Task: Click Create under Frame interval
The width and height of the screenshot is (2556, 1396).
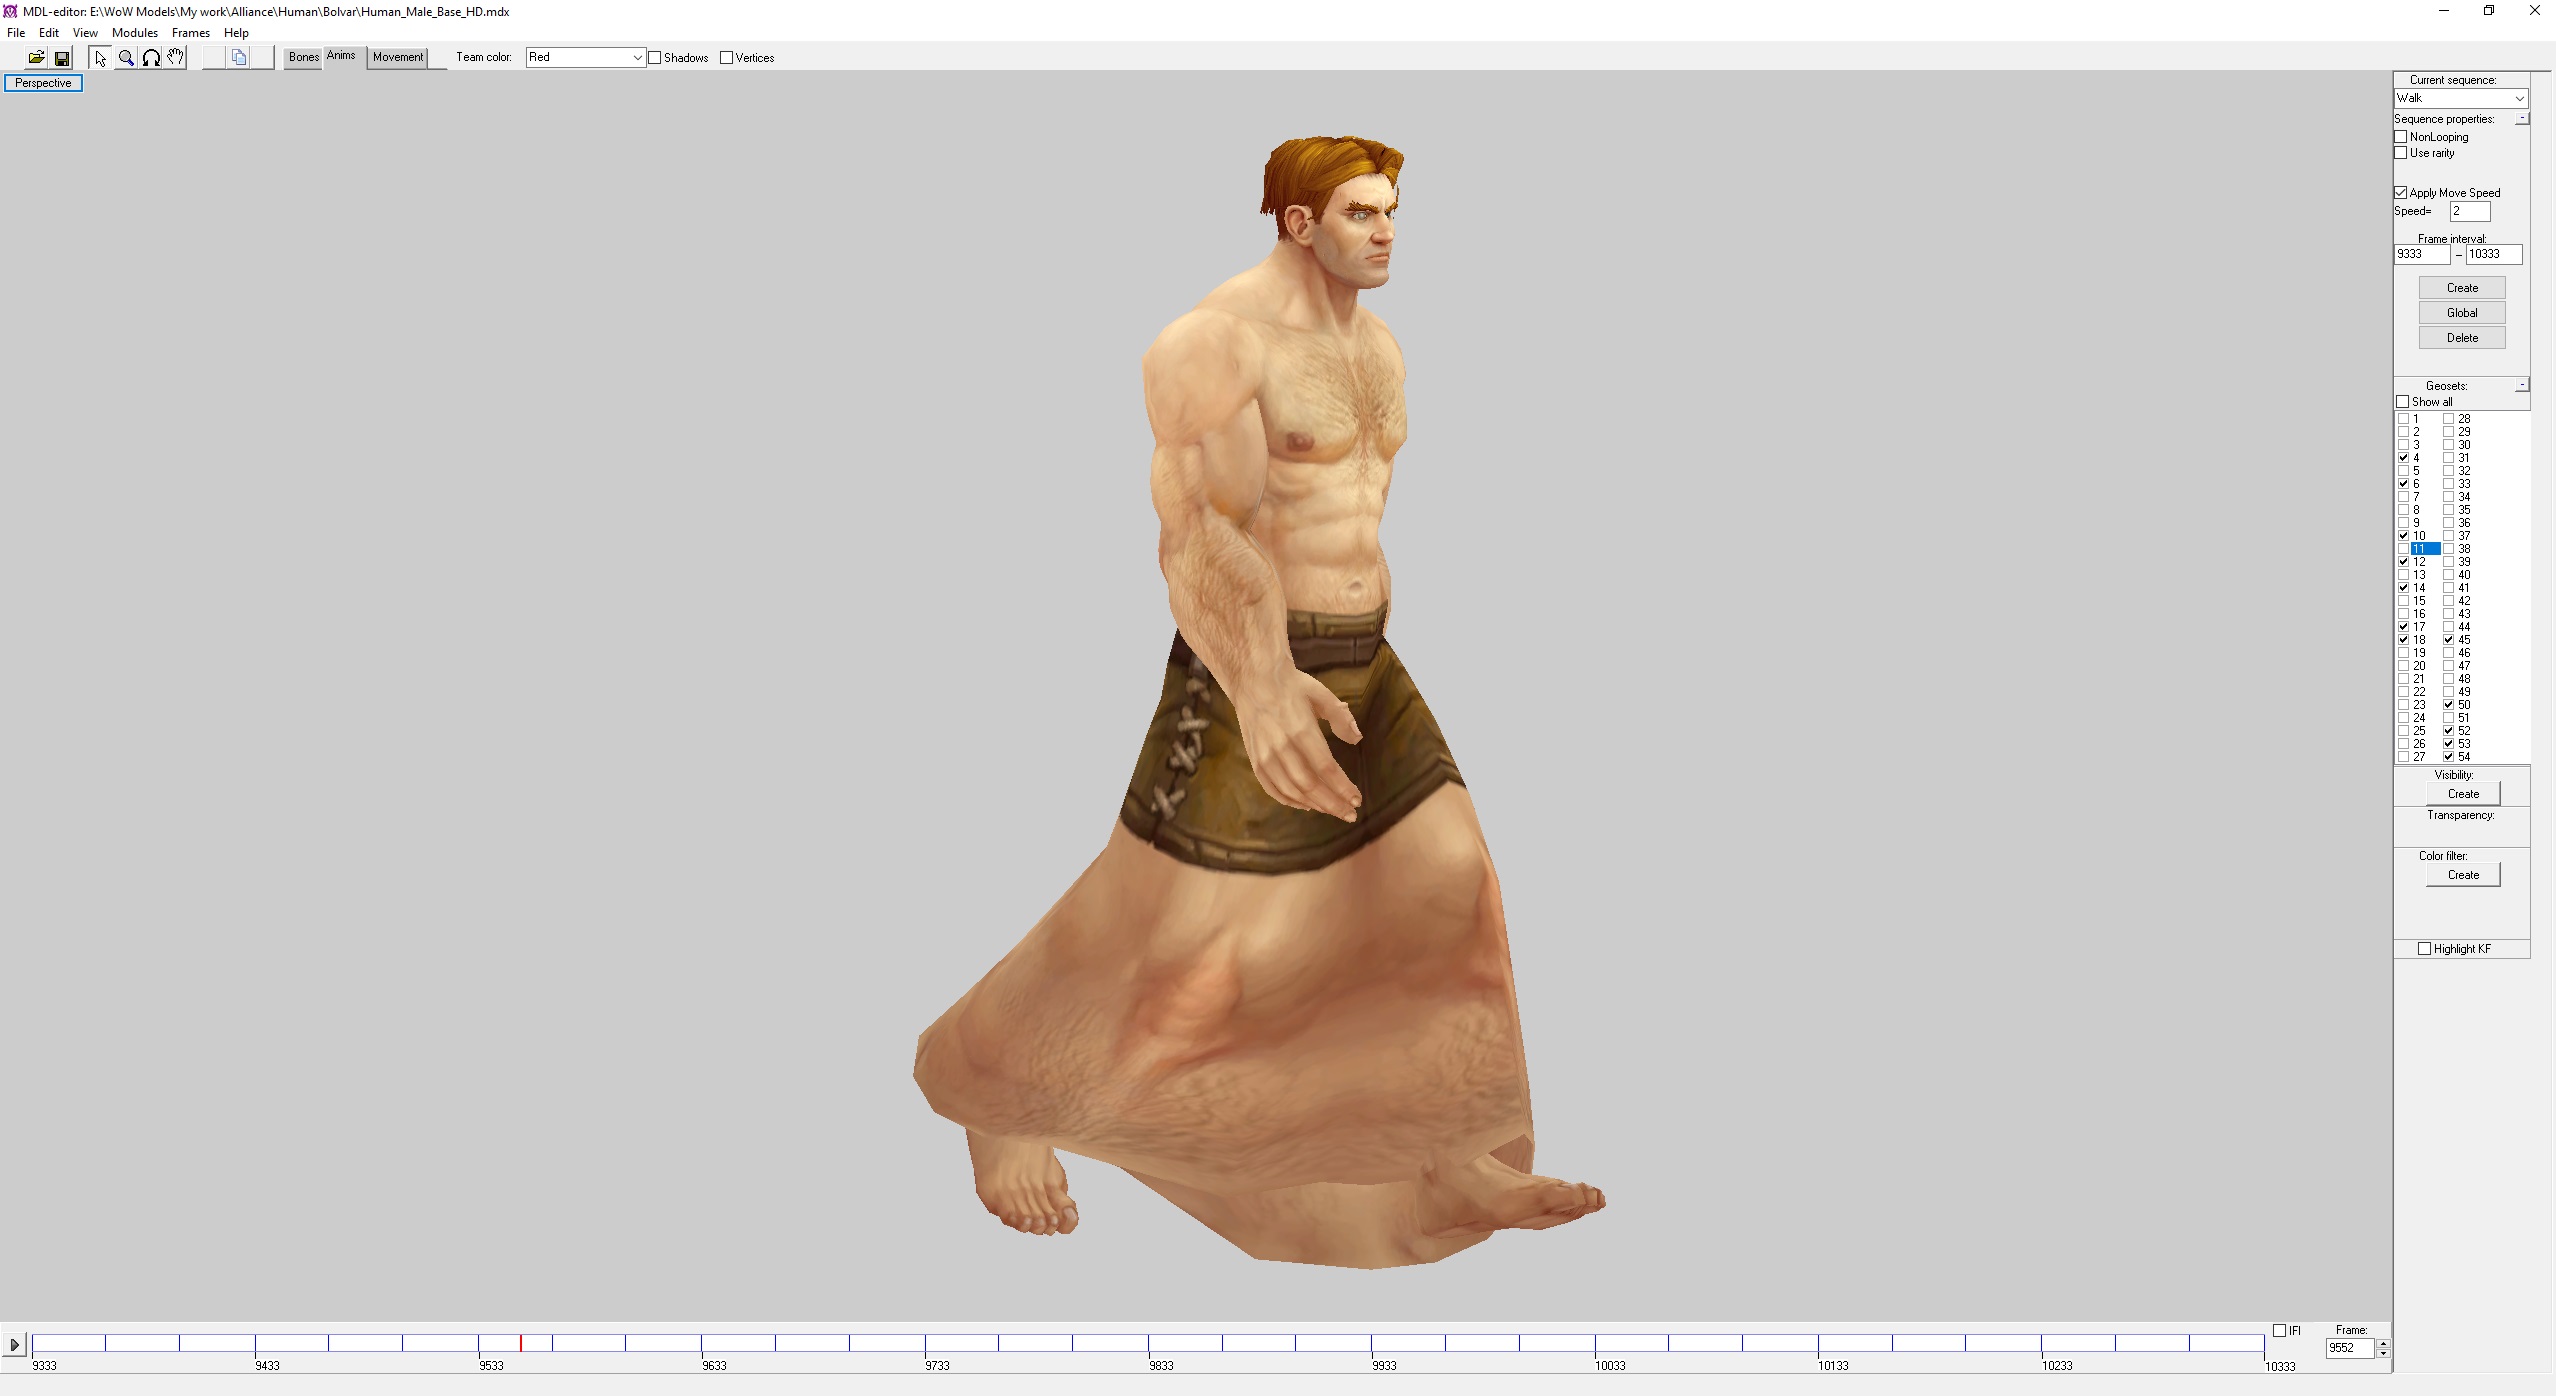Action: pyautogui.click(x=2462, y=288)
